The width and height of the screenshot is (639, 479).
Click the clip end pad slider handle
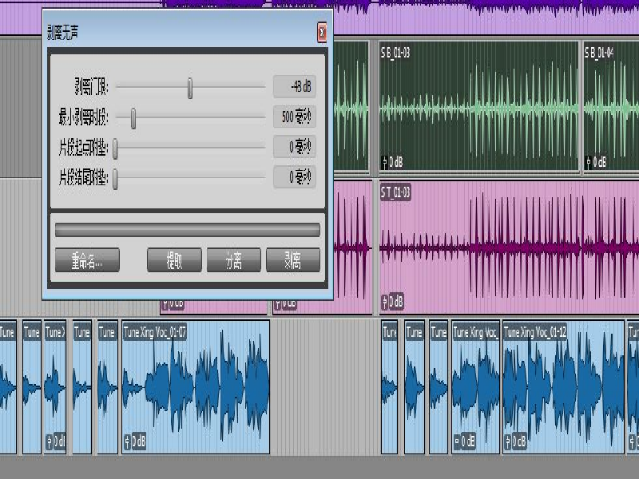[x=116, y=179]
